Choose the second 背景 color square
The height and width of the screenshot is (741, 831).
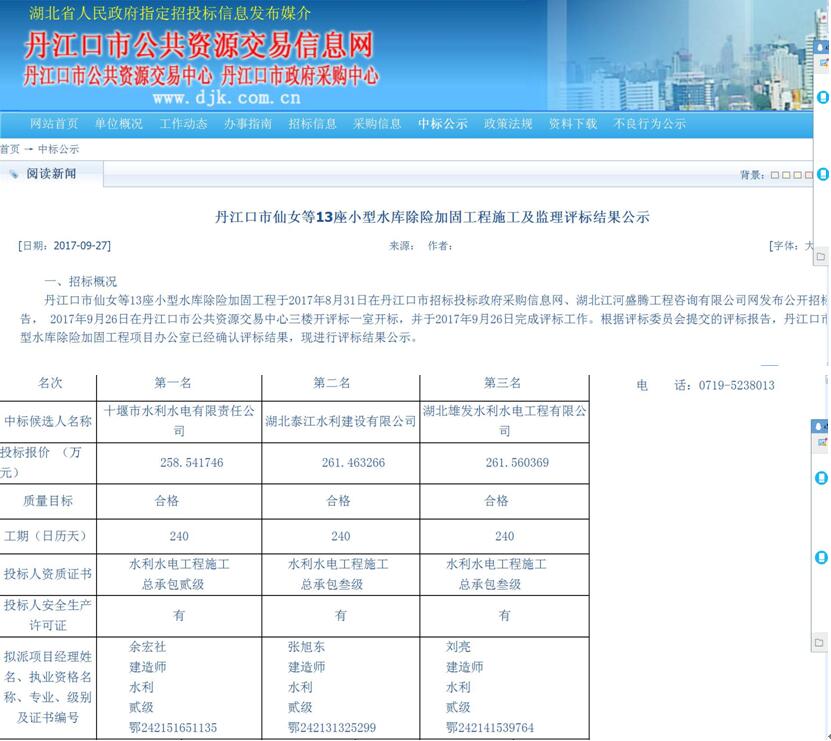click(x=787, y=175)
